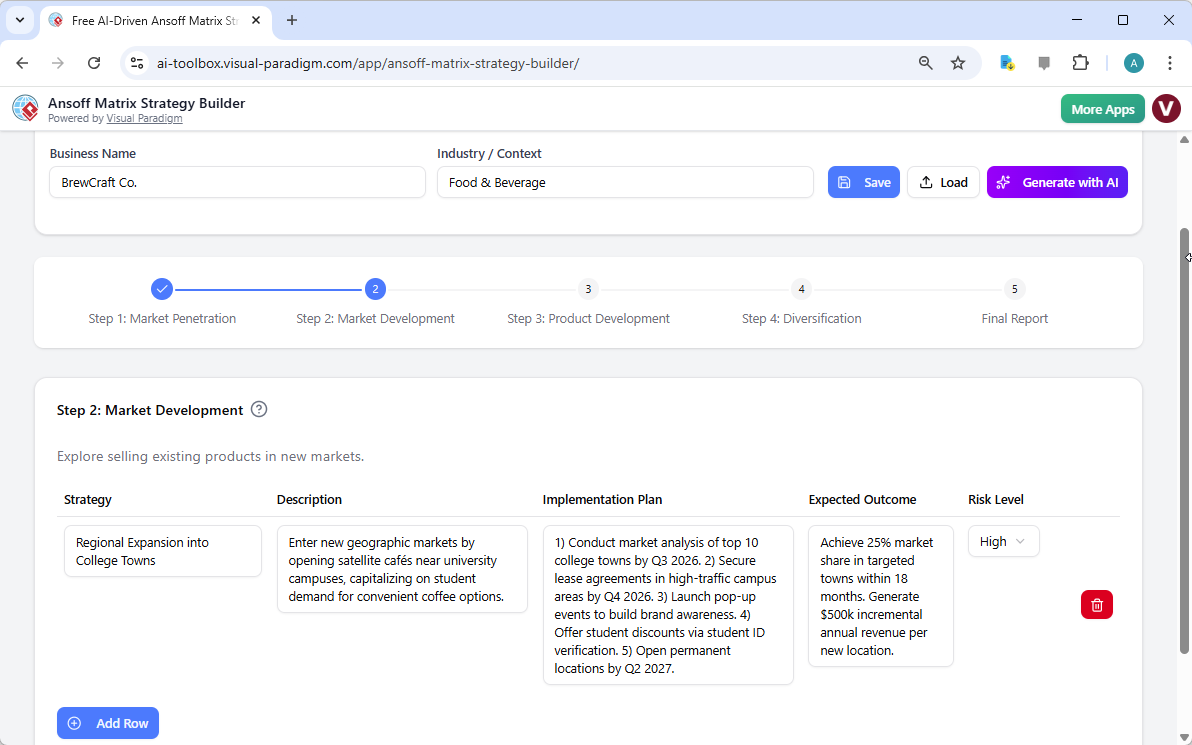Open the browser extensions puzzle menu
Screen dimensions: 1192x745
1081,62
